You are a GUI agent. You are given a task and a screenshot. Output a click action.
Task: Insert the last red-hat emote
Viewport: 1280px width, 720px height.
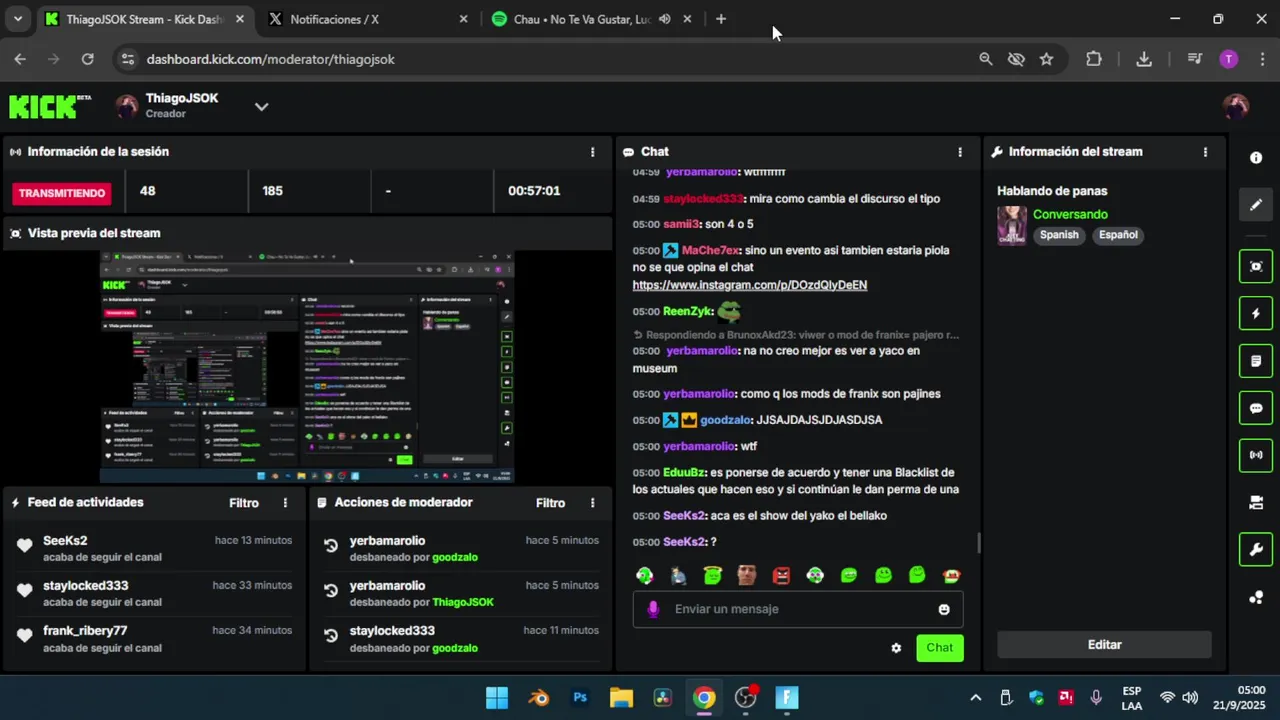[x=951, y=575]
